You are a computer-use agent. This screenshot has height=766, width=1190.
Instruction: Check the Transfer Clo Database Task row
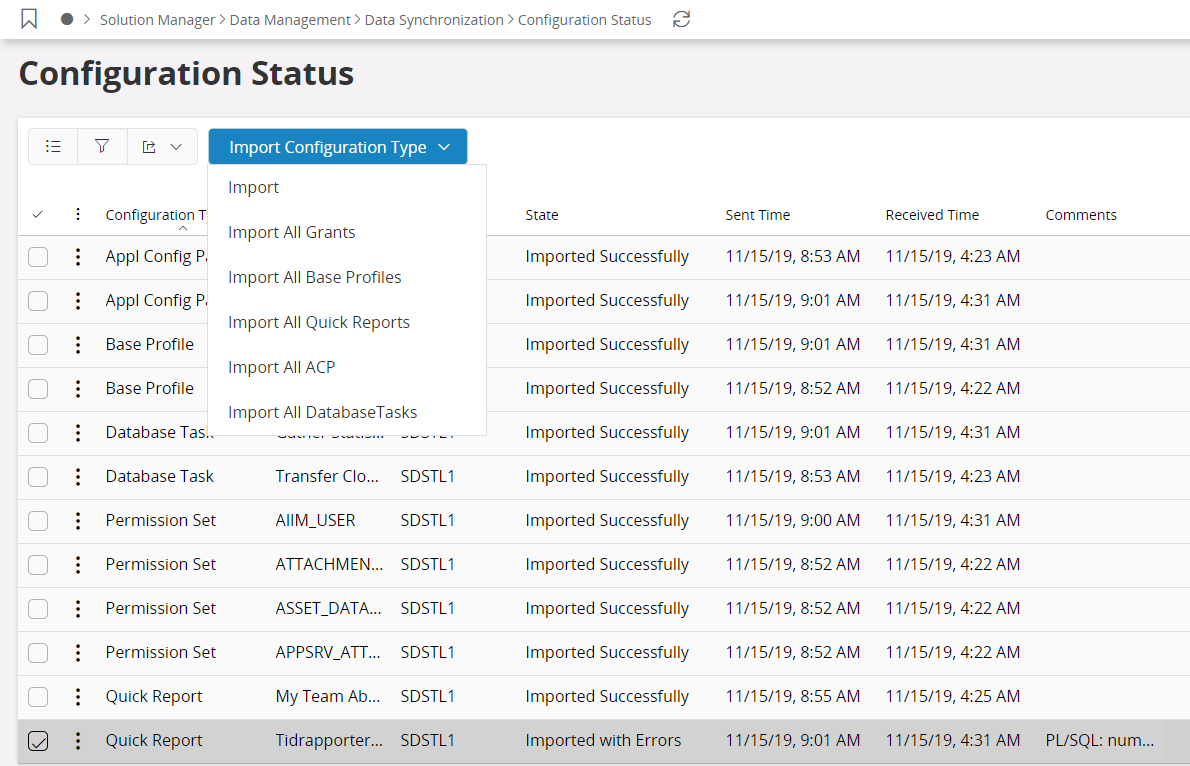click(x=38, y=477)
